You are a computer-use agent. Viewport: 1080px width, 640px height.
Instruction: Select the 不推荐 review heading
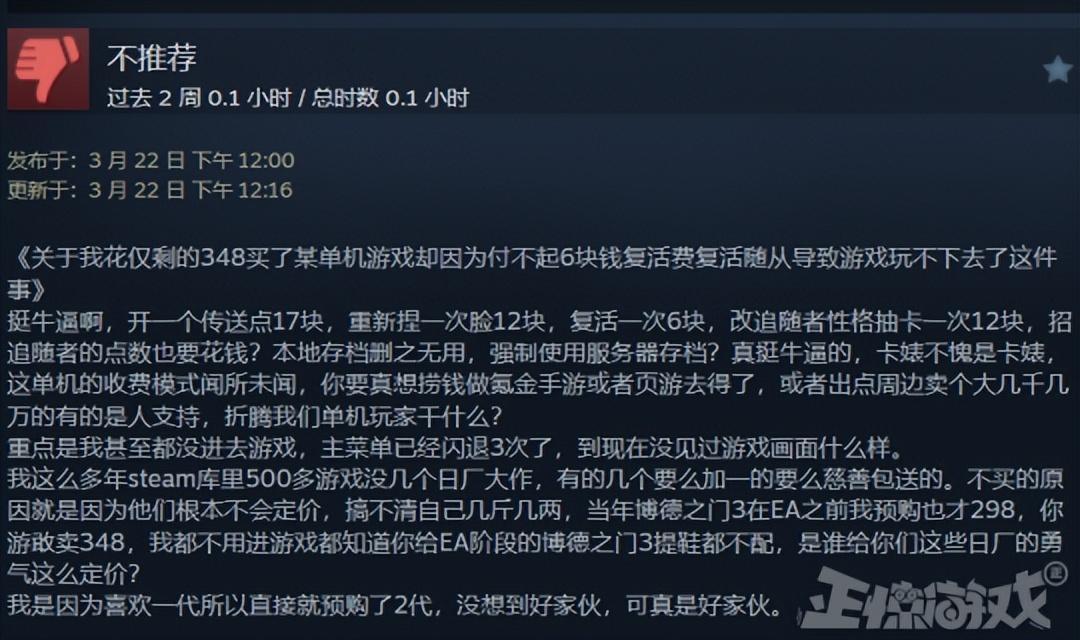[152, 57]
